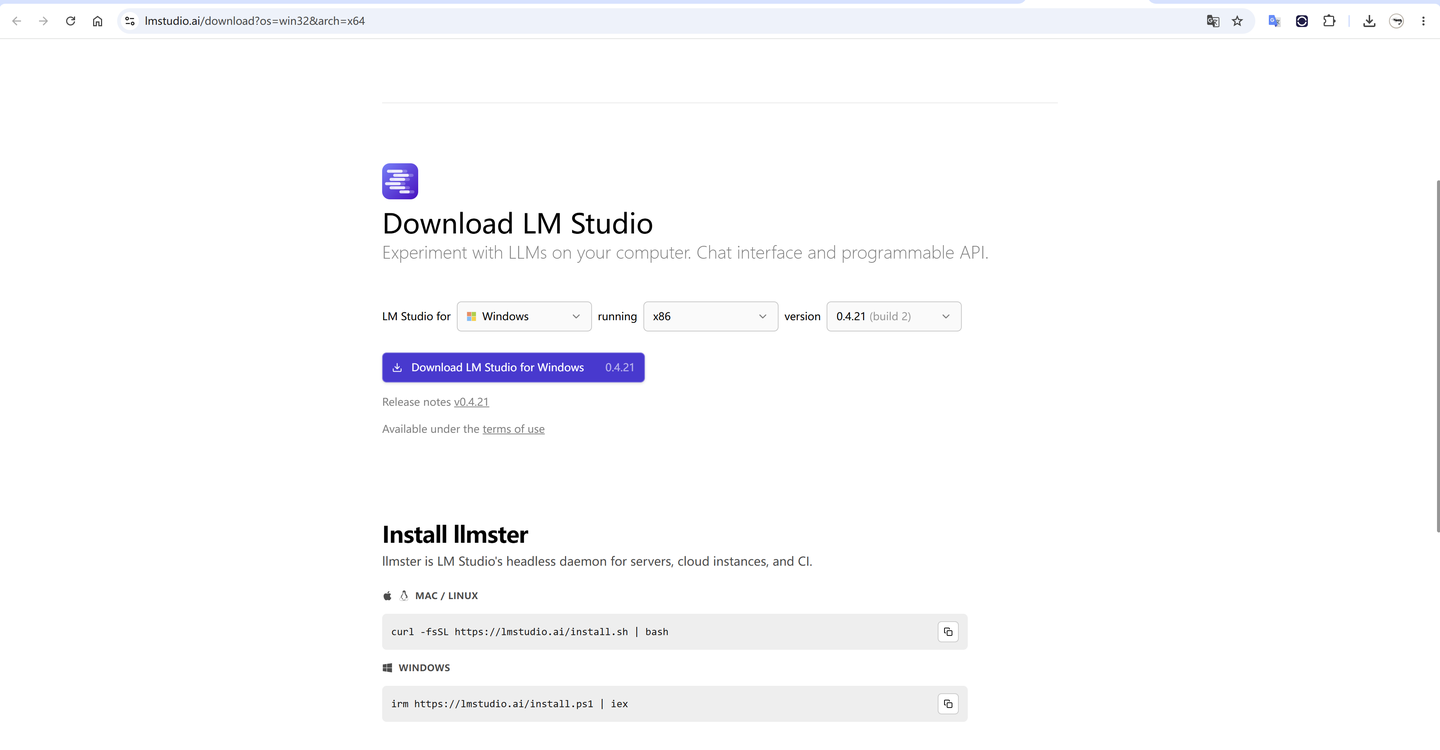1440x750 pixels.
Task: Click the browser forward arrow
Action: 43,21
